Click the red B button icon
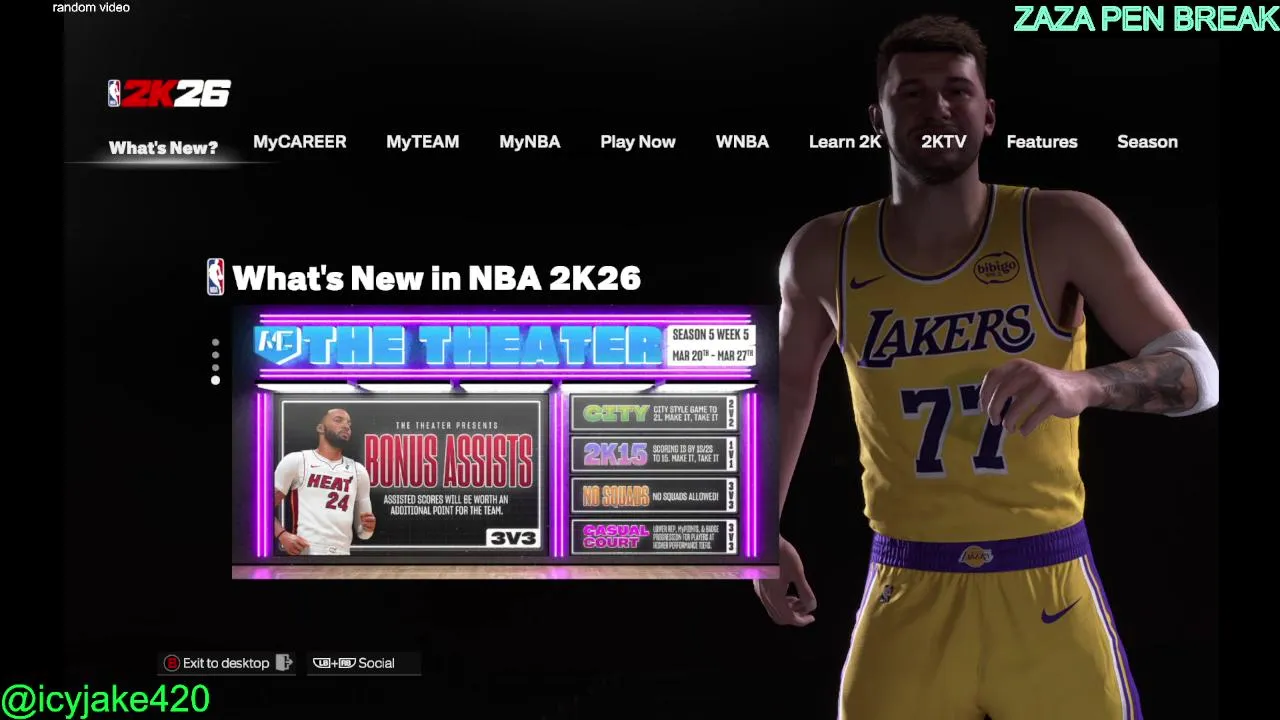1280x720 pixels. point(172,663)
